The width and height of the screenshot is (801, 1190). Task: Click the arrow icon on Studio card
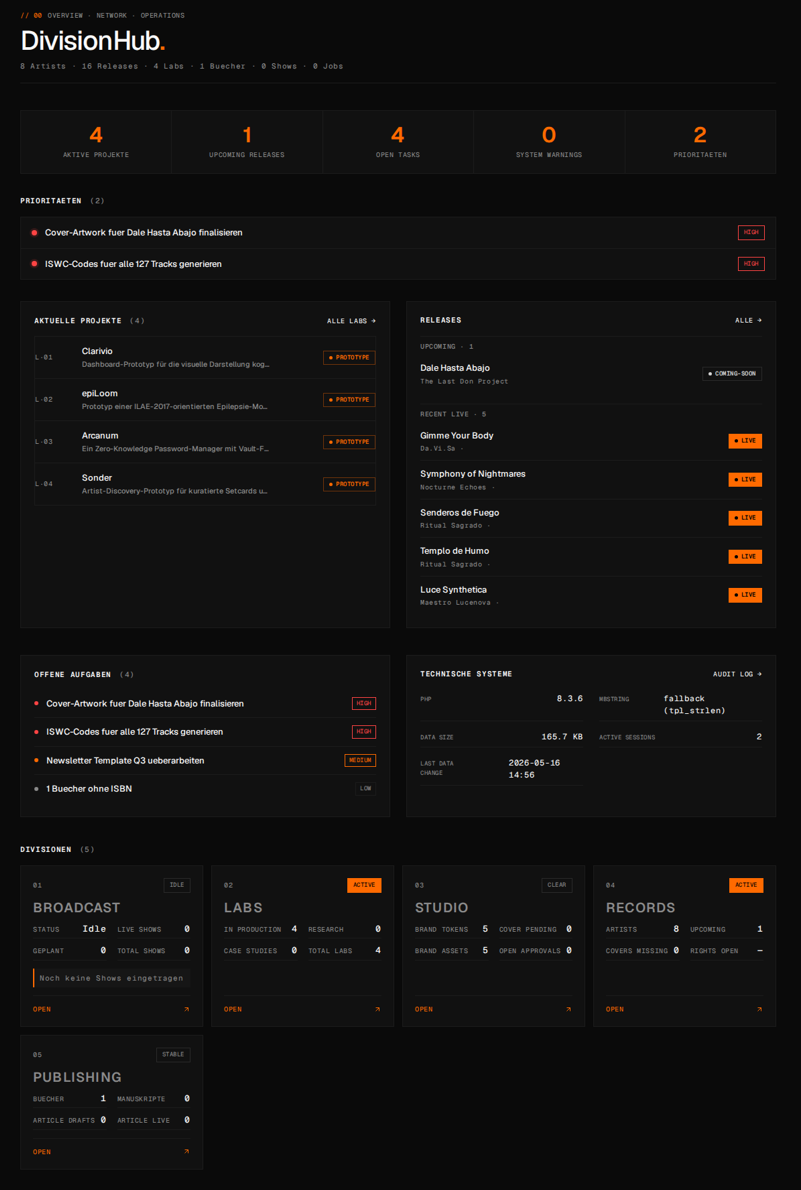tap(569, 1009)
